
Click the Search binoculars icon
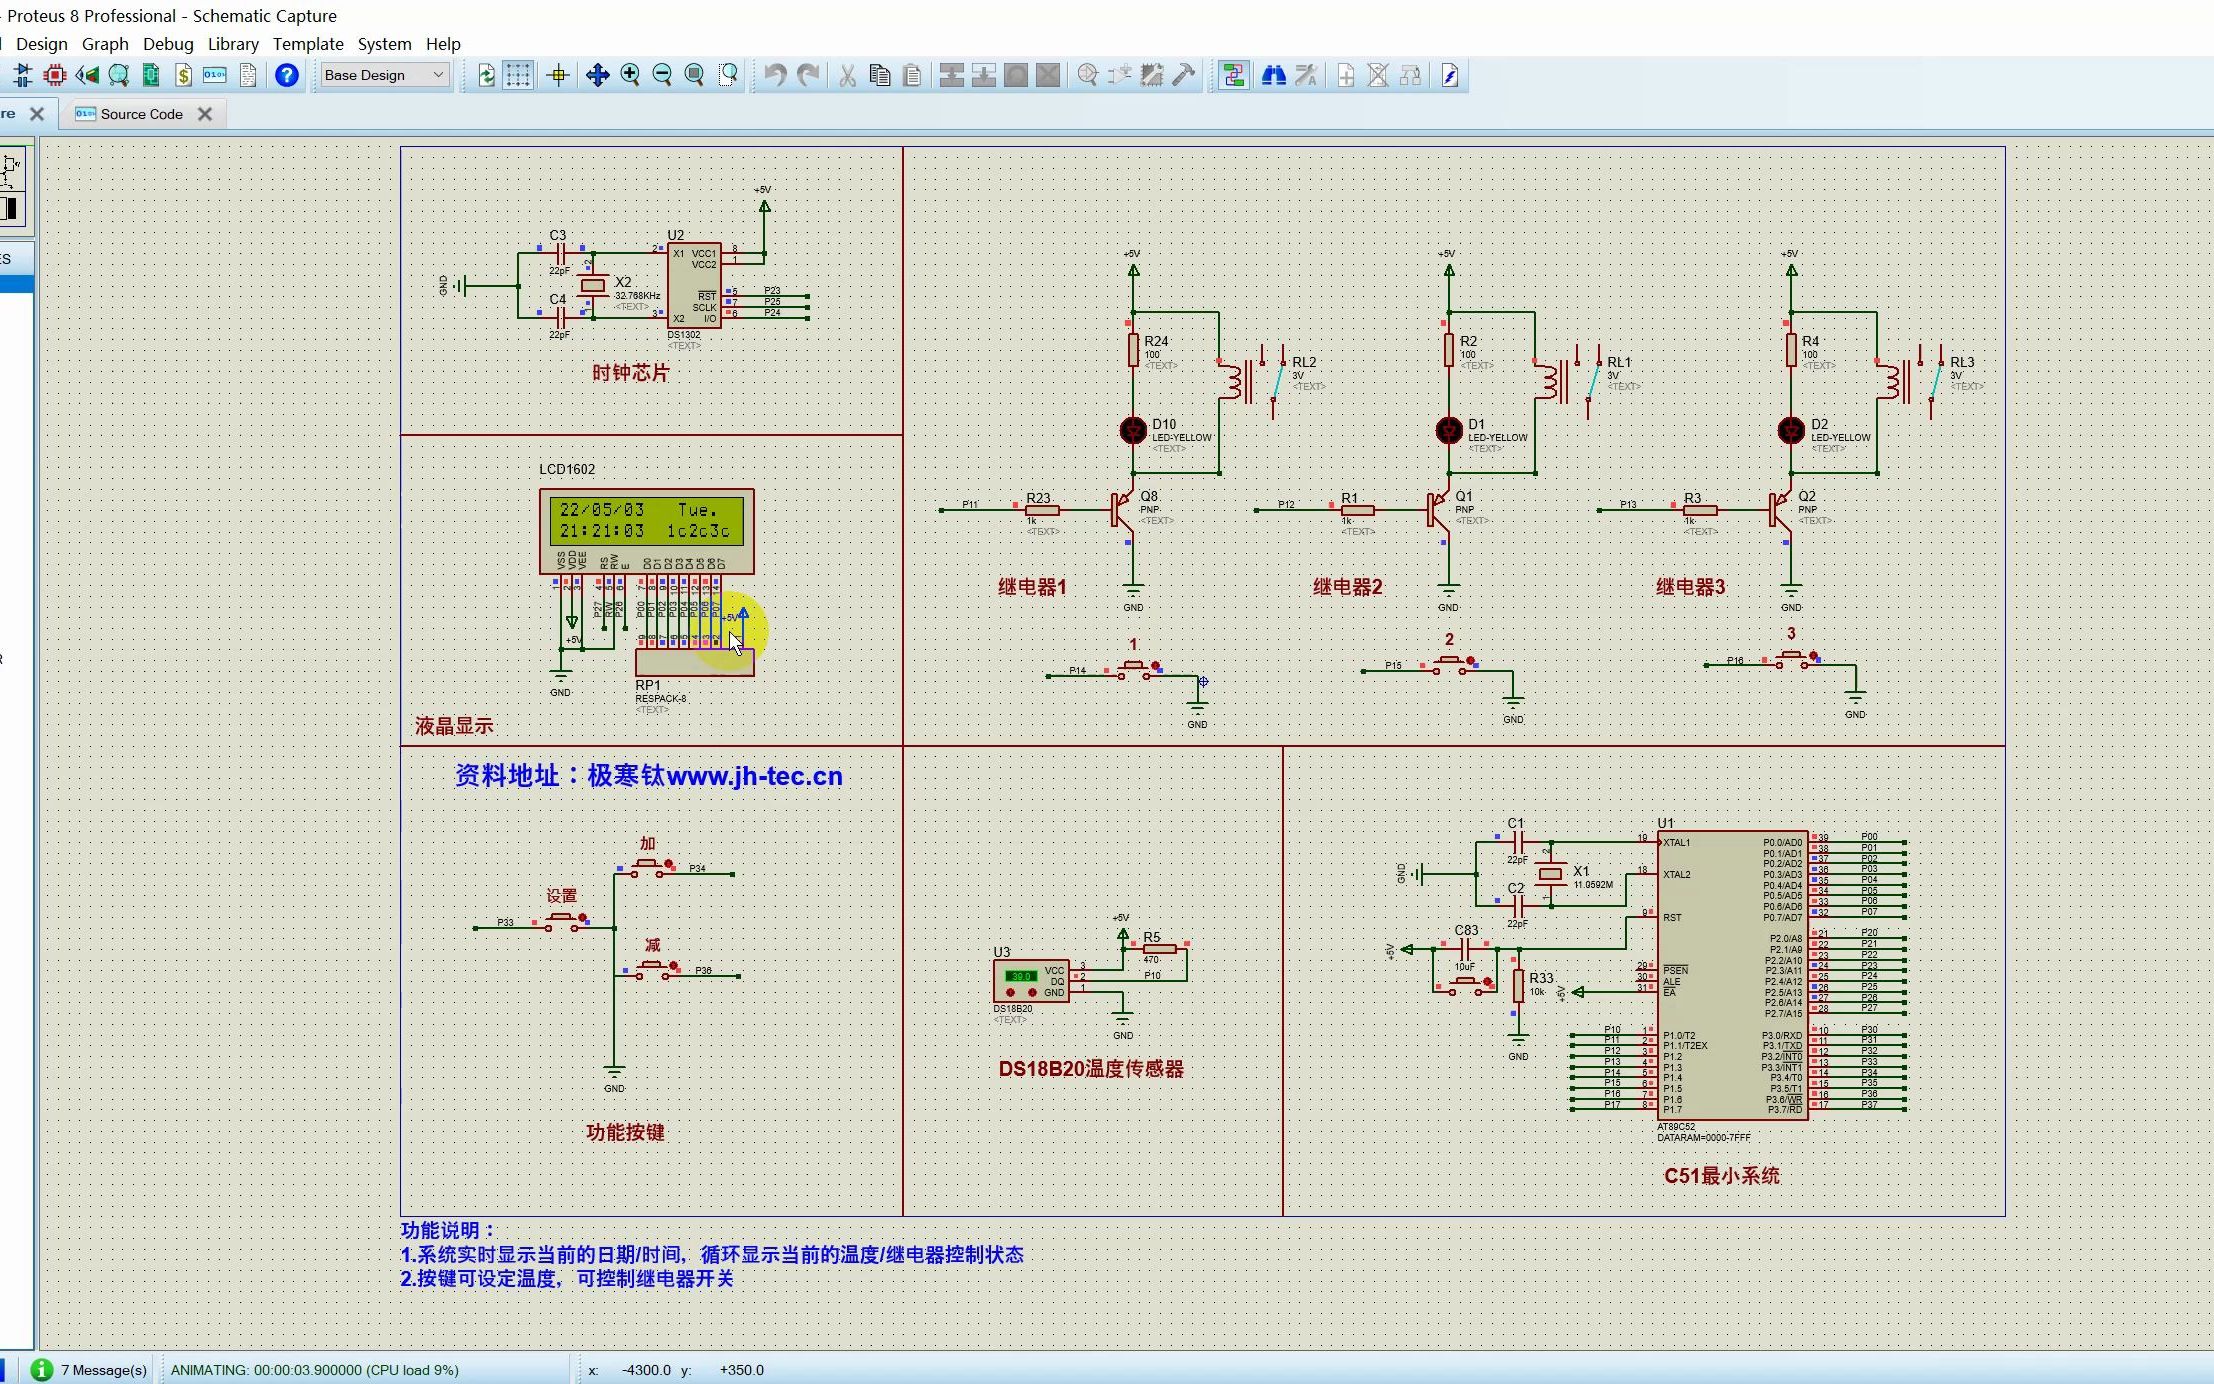click(x=1273, y=75)
